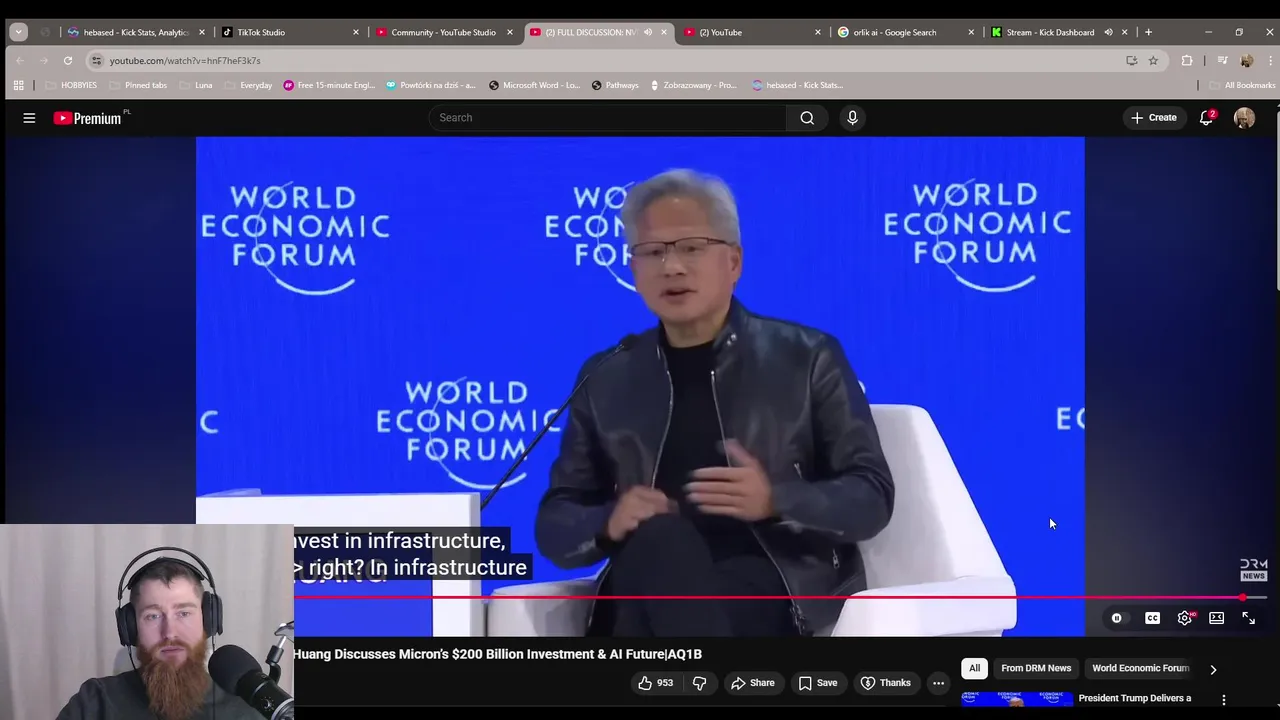Open the YouTube guide hamburger menu
The image size is (1280, 720).
(29, 118)
